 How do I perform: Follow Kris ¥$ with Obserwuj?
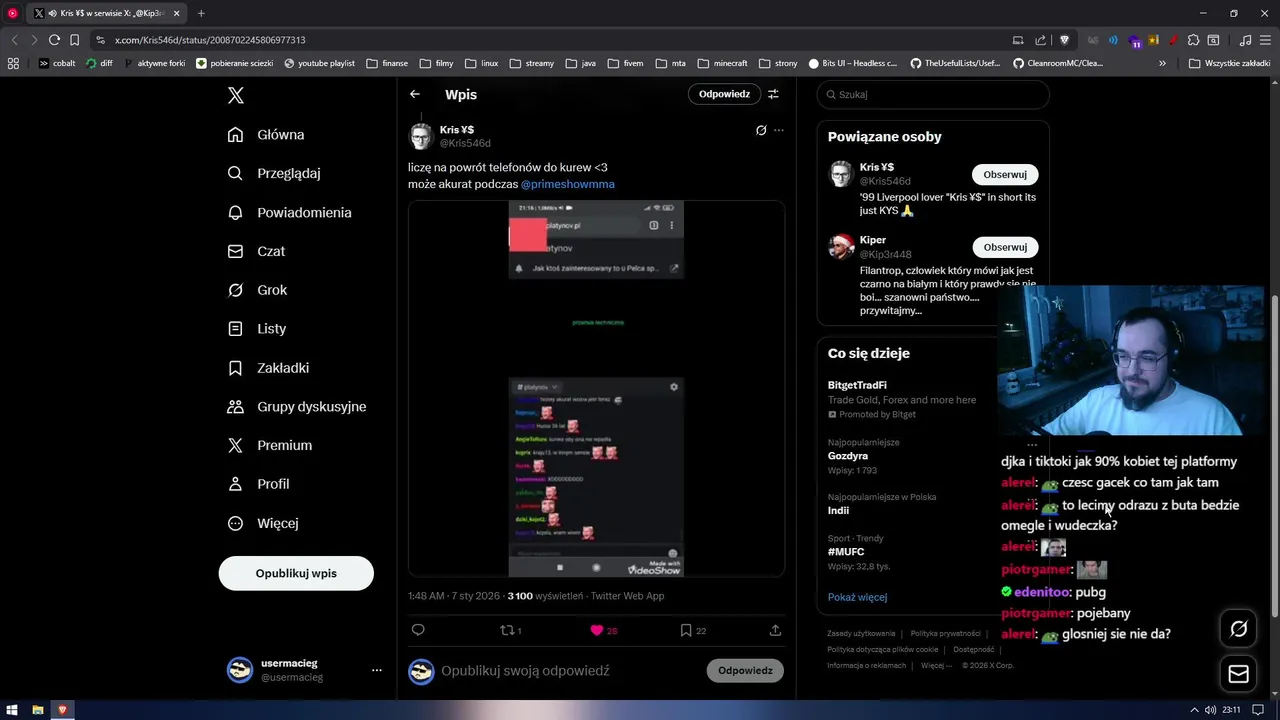pyautogui.click(x=1005, y=174)
